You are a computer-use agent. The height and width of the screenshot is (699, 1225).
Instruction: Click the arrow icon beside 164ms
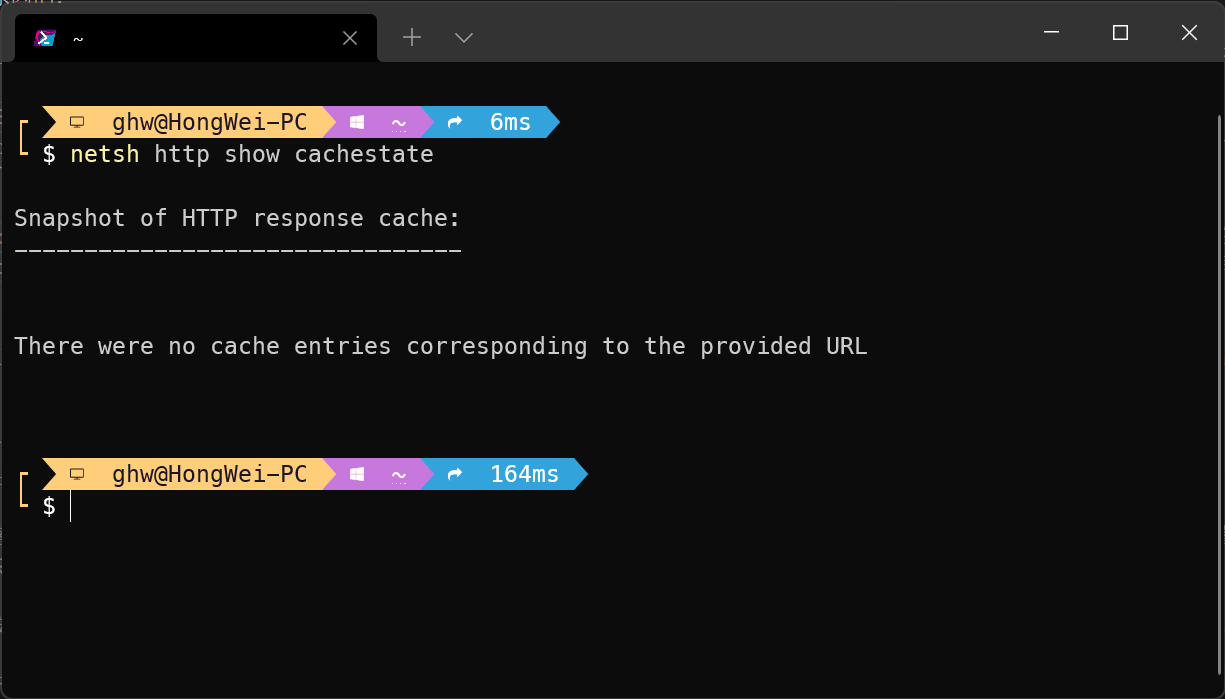pyautogui.click(x=455, y=474)
